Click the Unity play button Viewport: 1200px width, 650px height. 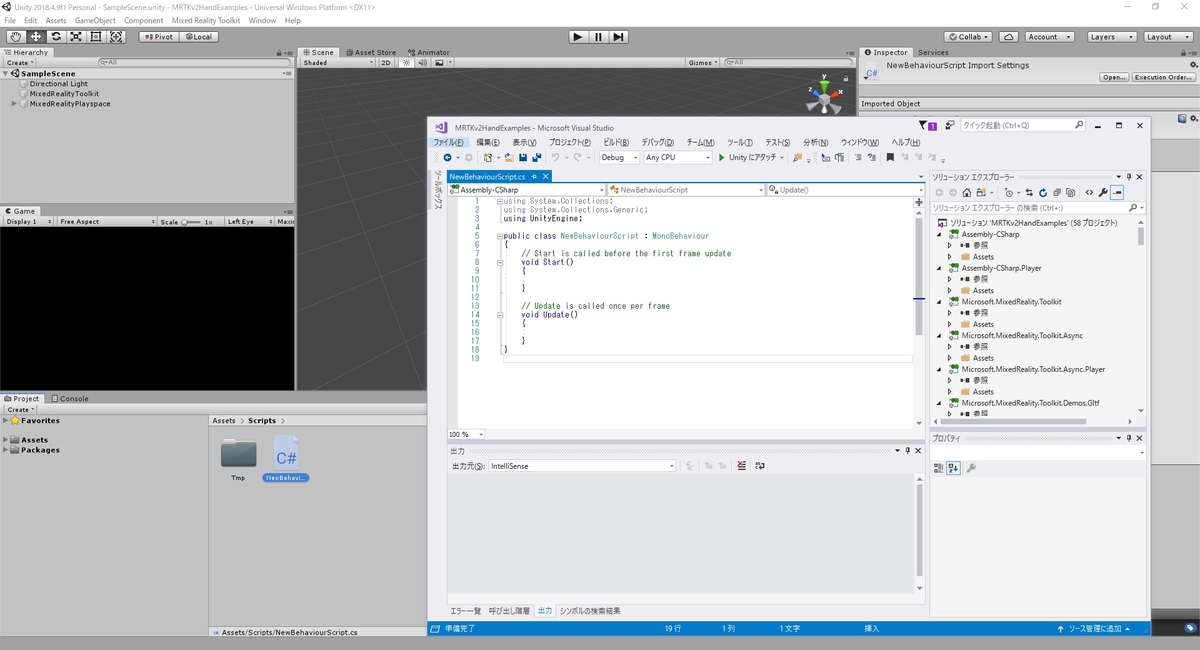point(578,37)
